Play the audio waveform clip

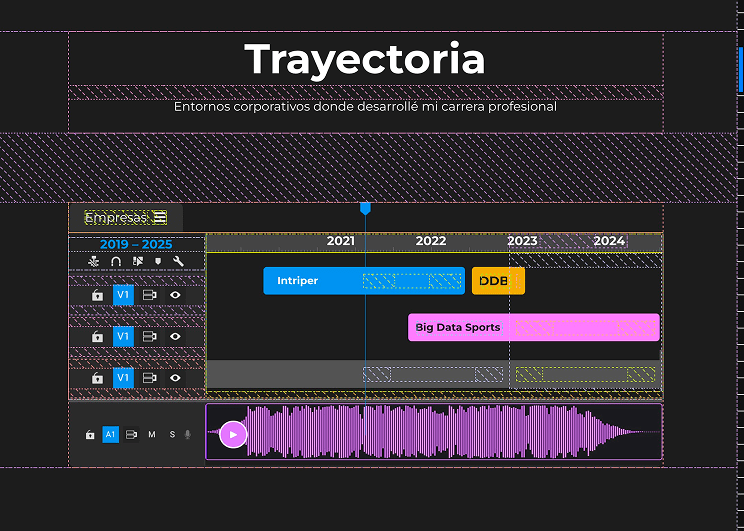pos(233,434)
